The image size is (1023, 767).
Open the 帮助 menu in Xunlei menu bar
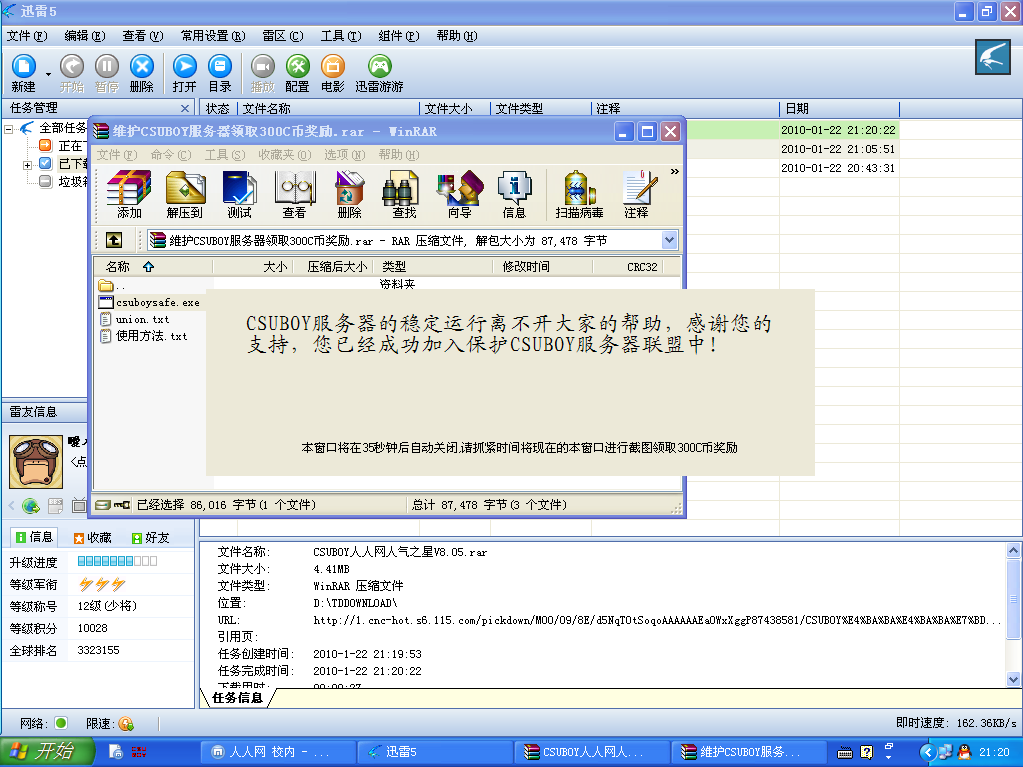pos(457,36)
